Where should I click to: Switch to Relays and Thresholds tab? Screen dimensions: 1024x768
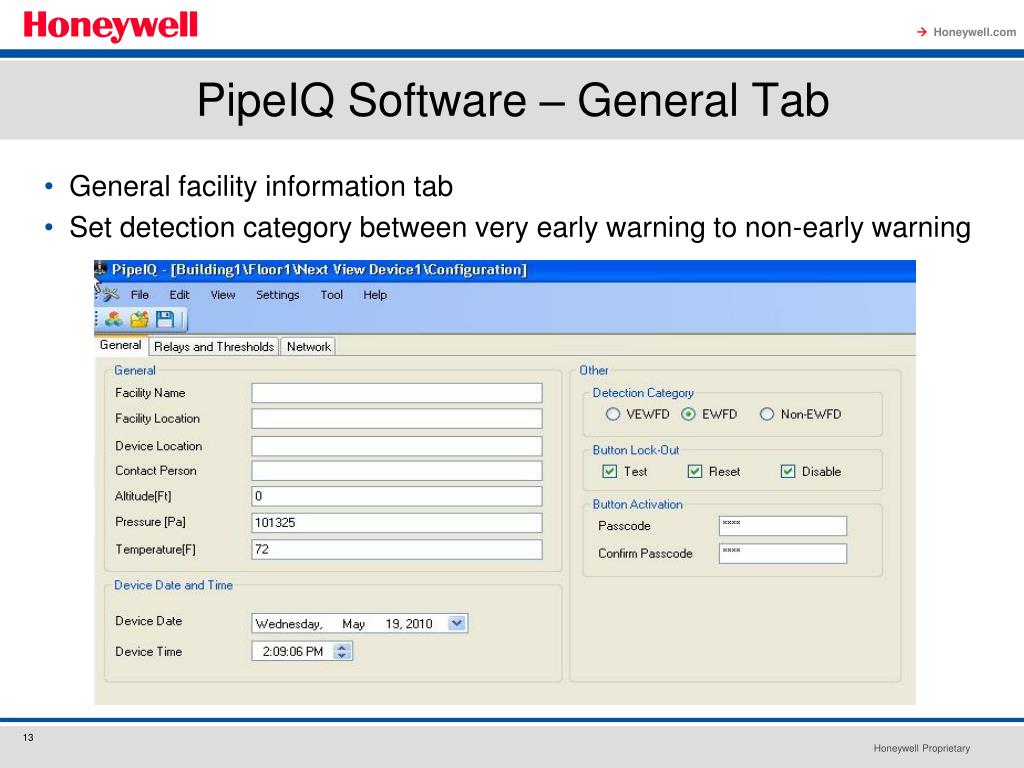click(x=214, y=347)
